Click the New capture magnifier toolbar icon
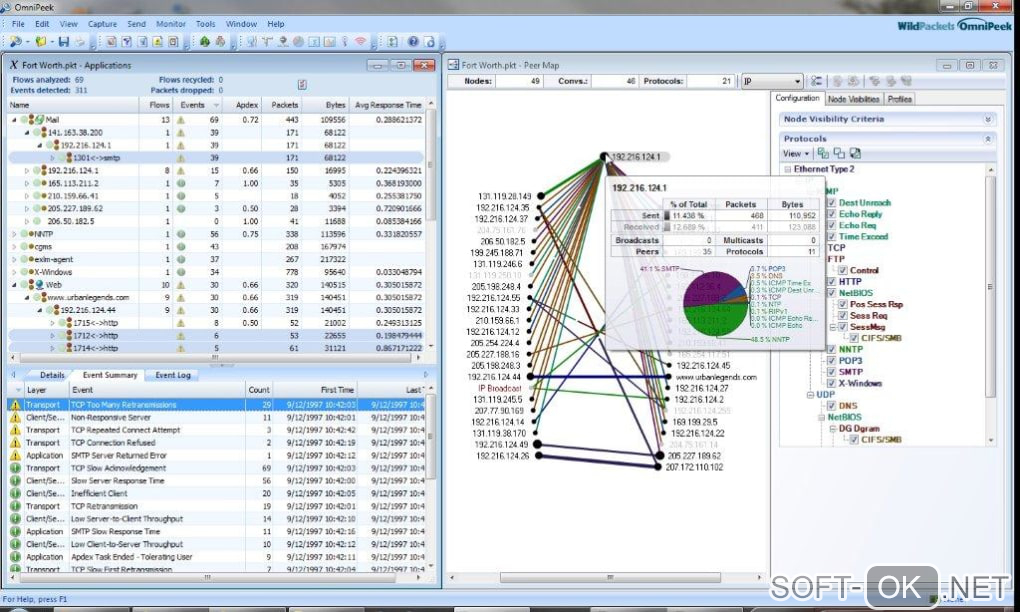 point(16,42)
